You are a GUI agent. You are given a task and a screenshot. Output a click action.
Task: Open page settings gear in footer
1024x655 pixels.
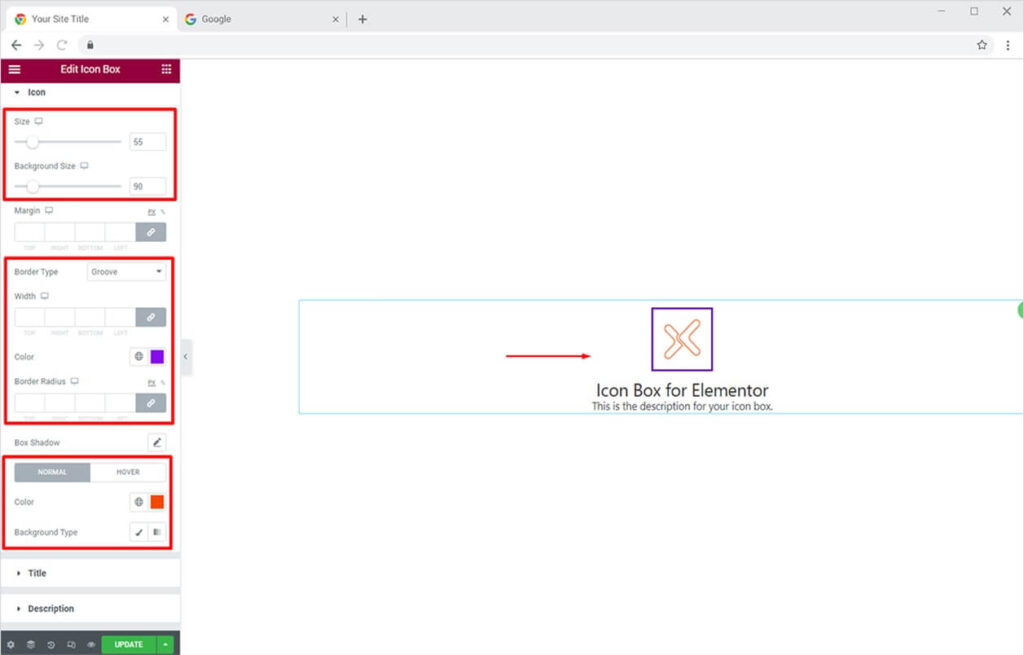click(11, 645)
